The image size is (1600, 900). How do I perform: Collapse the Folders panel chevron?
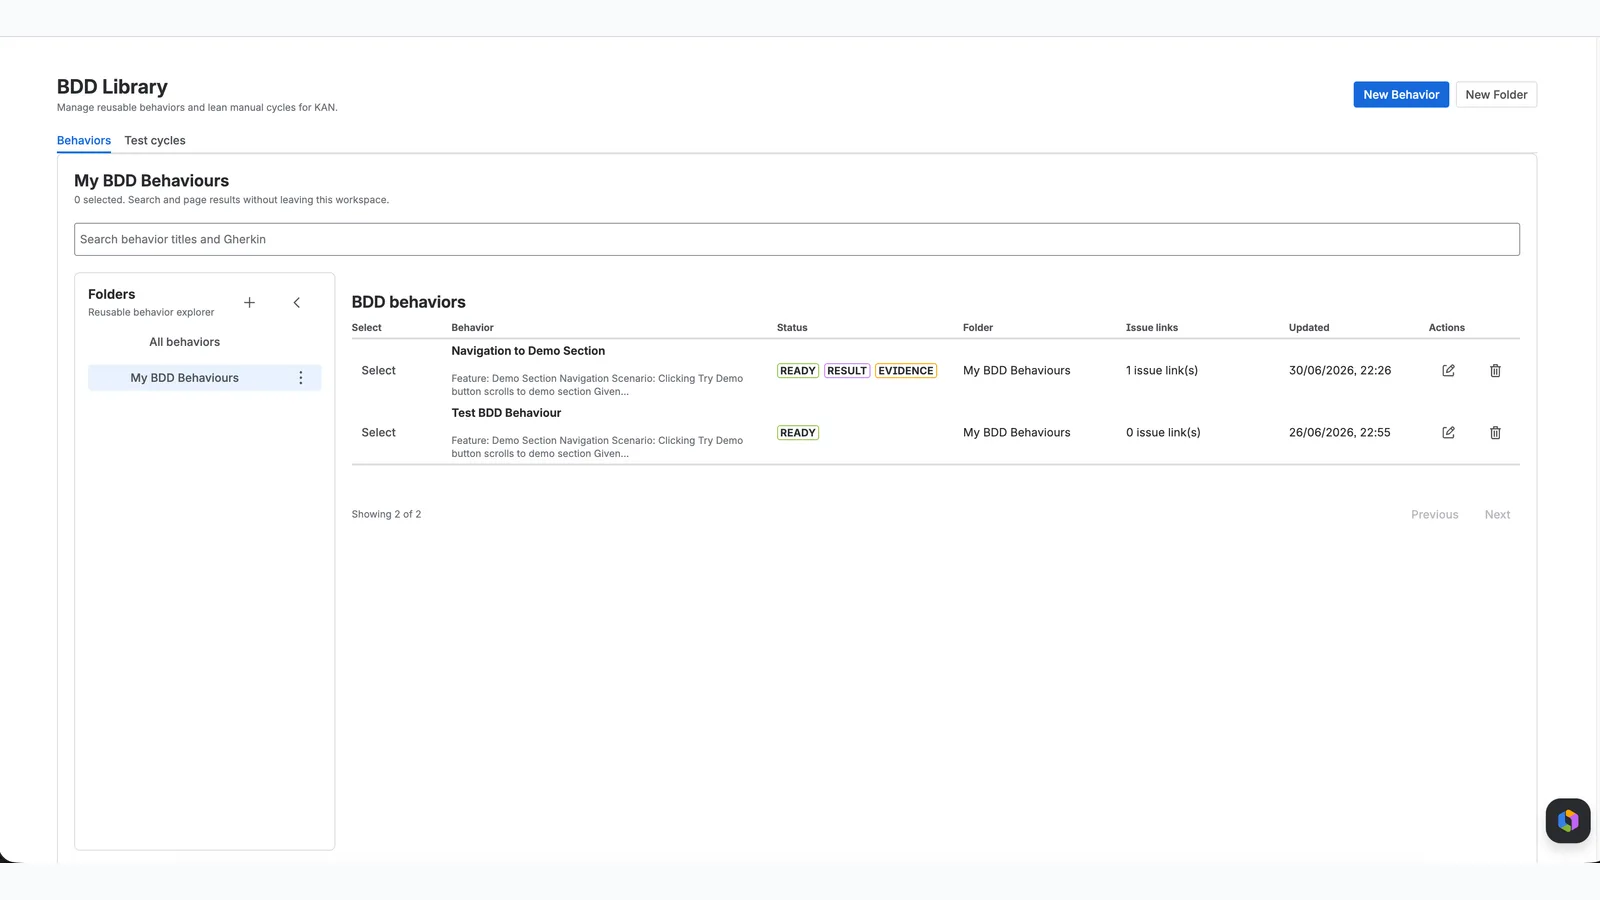pyautogui.click(x=297, y=302)
